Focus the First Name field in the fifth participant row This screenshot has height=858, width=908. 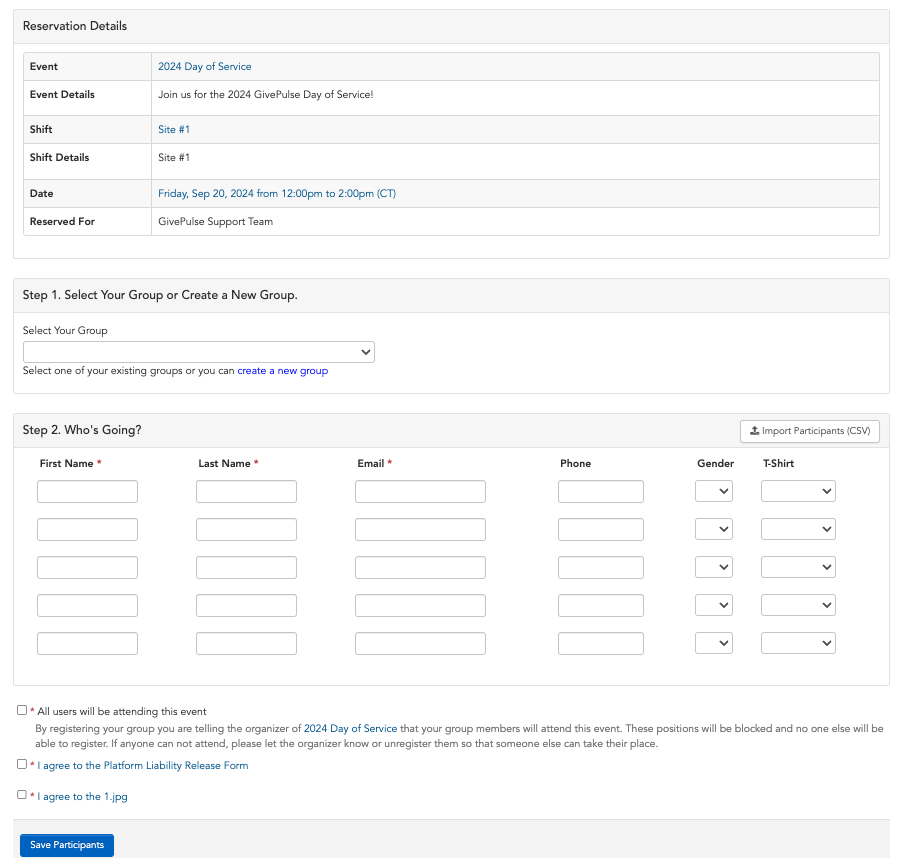point(87,644)
